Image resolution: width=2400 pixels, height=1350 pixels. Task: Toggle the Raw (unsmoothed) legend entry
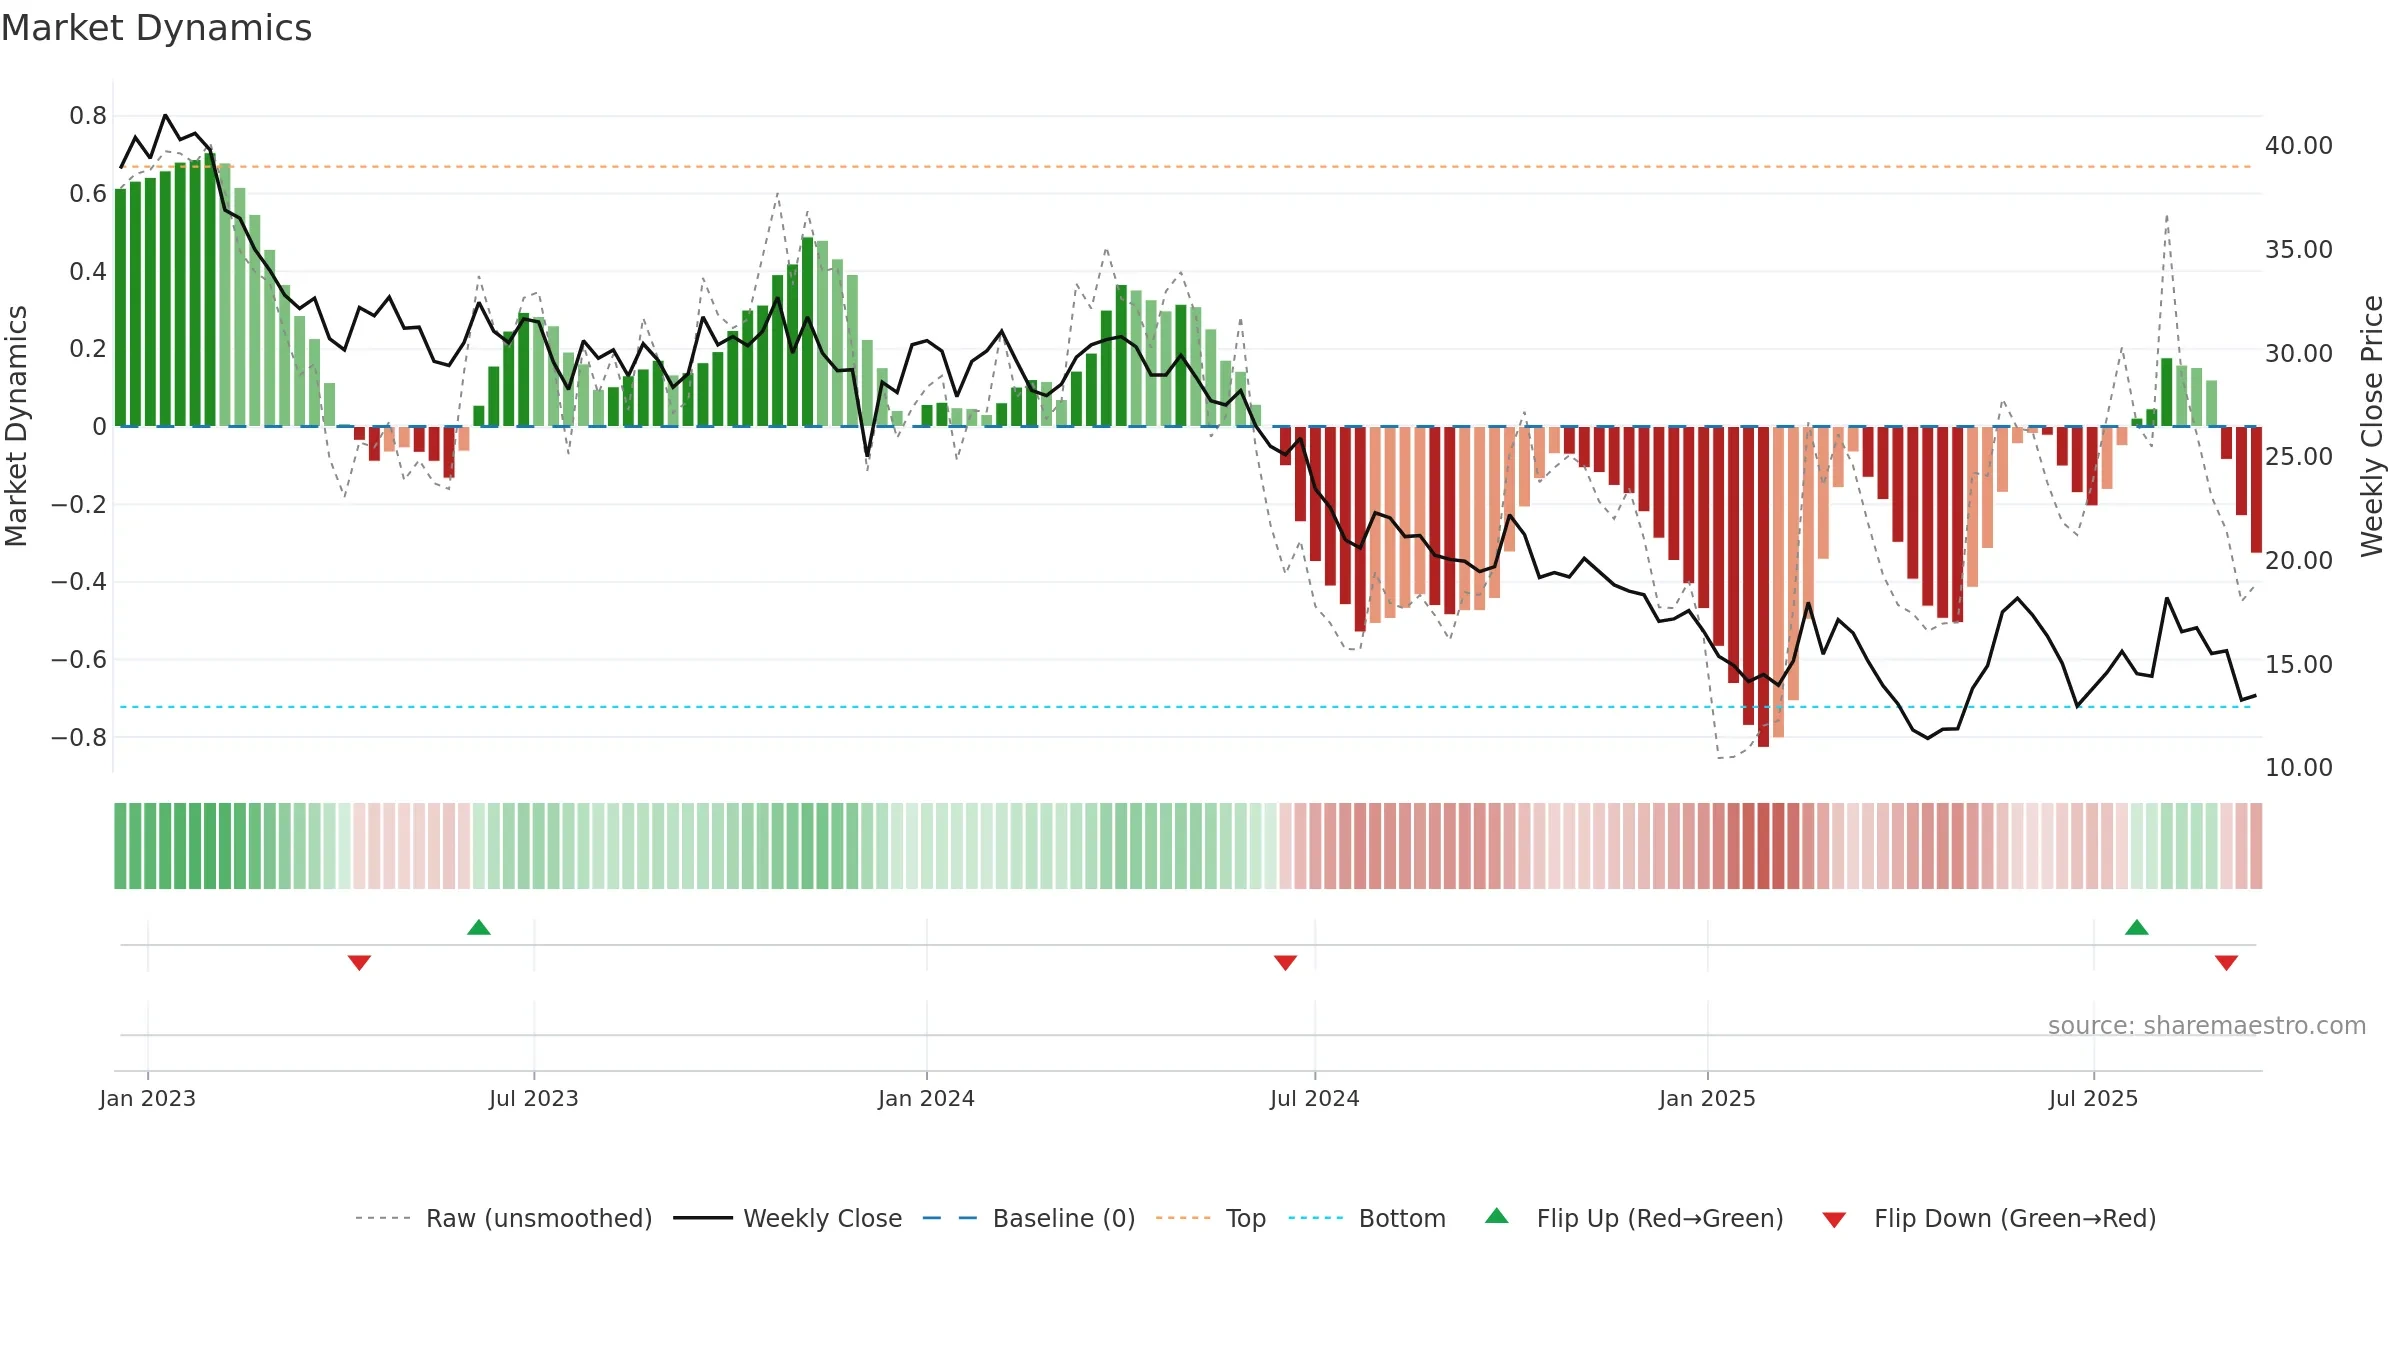503,1218
